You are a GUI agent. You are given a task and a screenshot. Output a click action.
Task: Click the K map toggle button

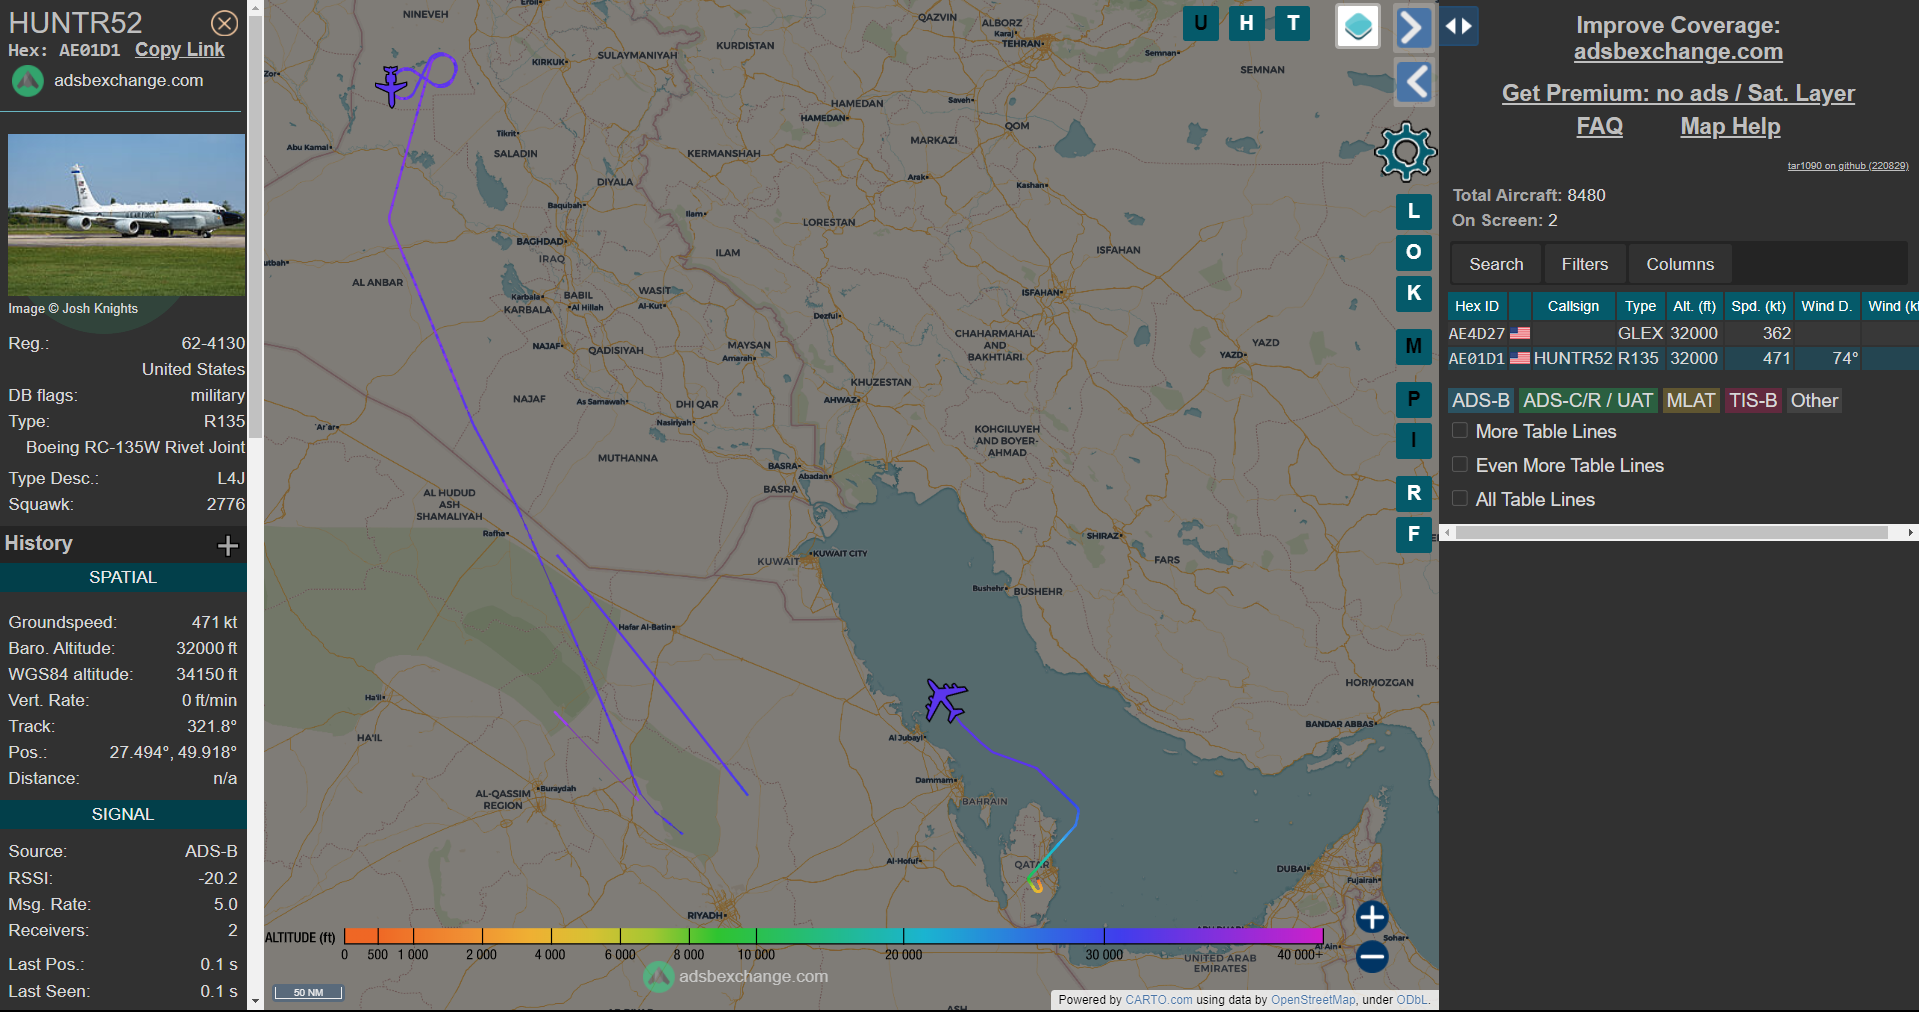pyautogui.click(x=1414, y=293)
